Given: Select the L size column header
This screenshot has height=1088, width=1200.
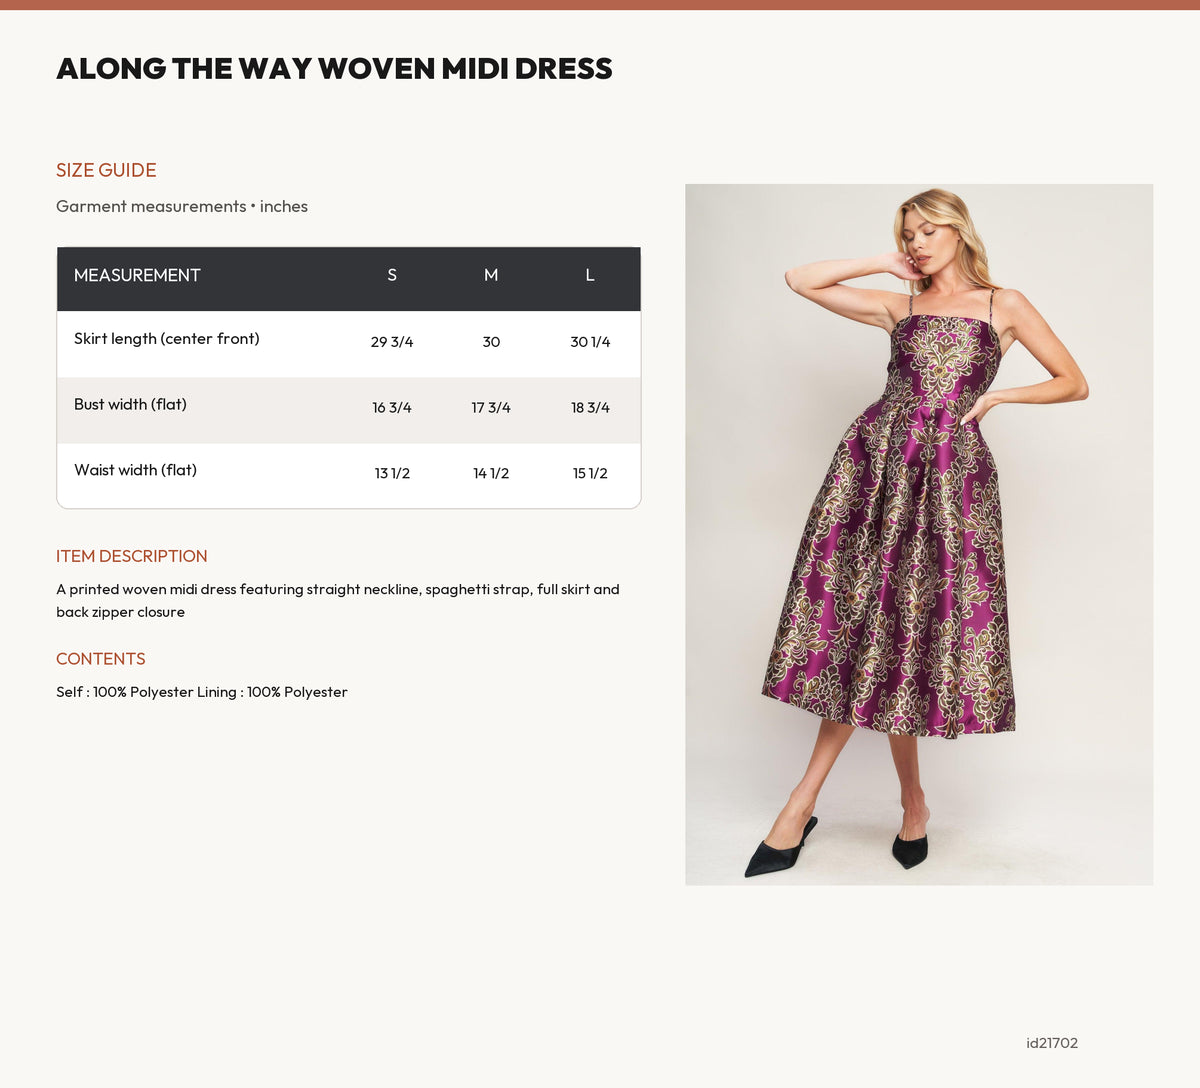Looking at the screenshot, I should [590, 275].
